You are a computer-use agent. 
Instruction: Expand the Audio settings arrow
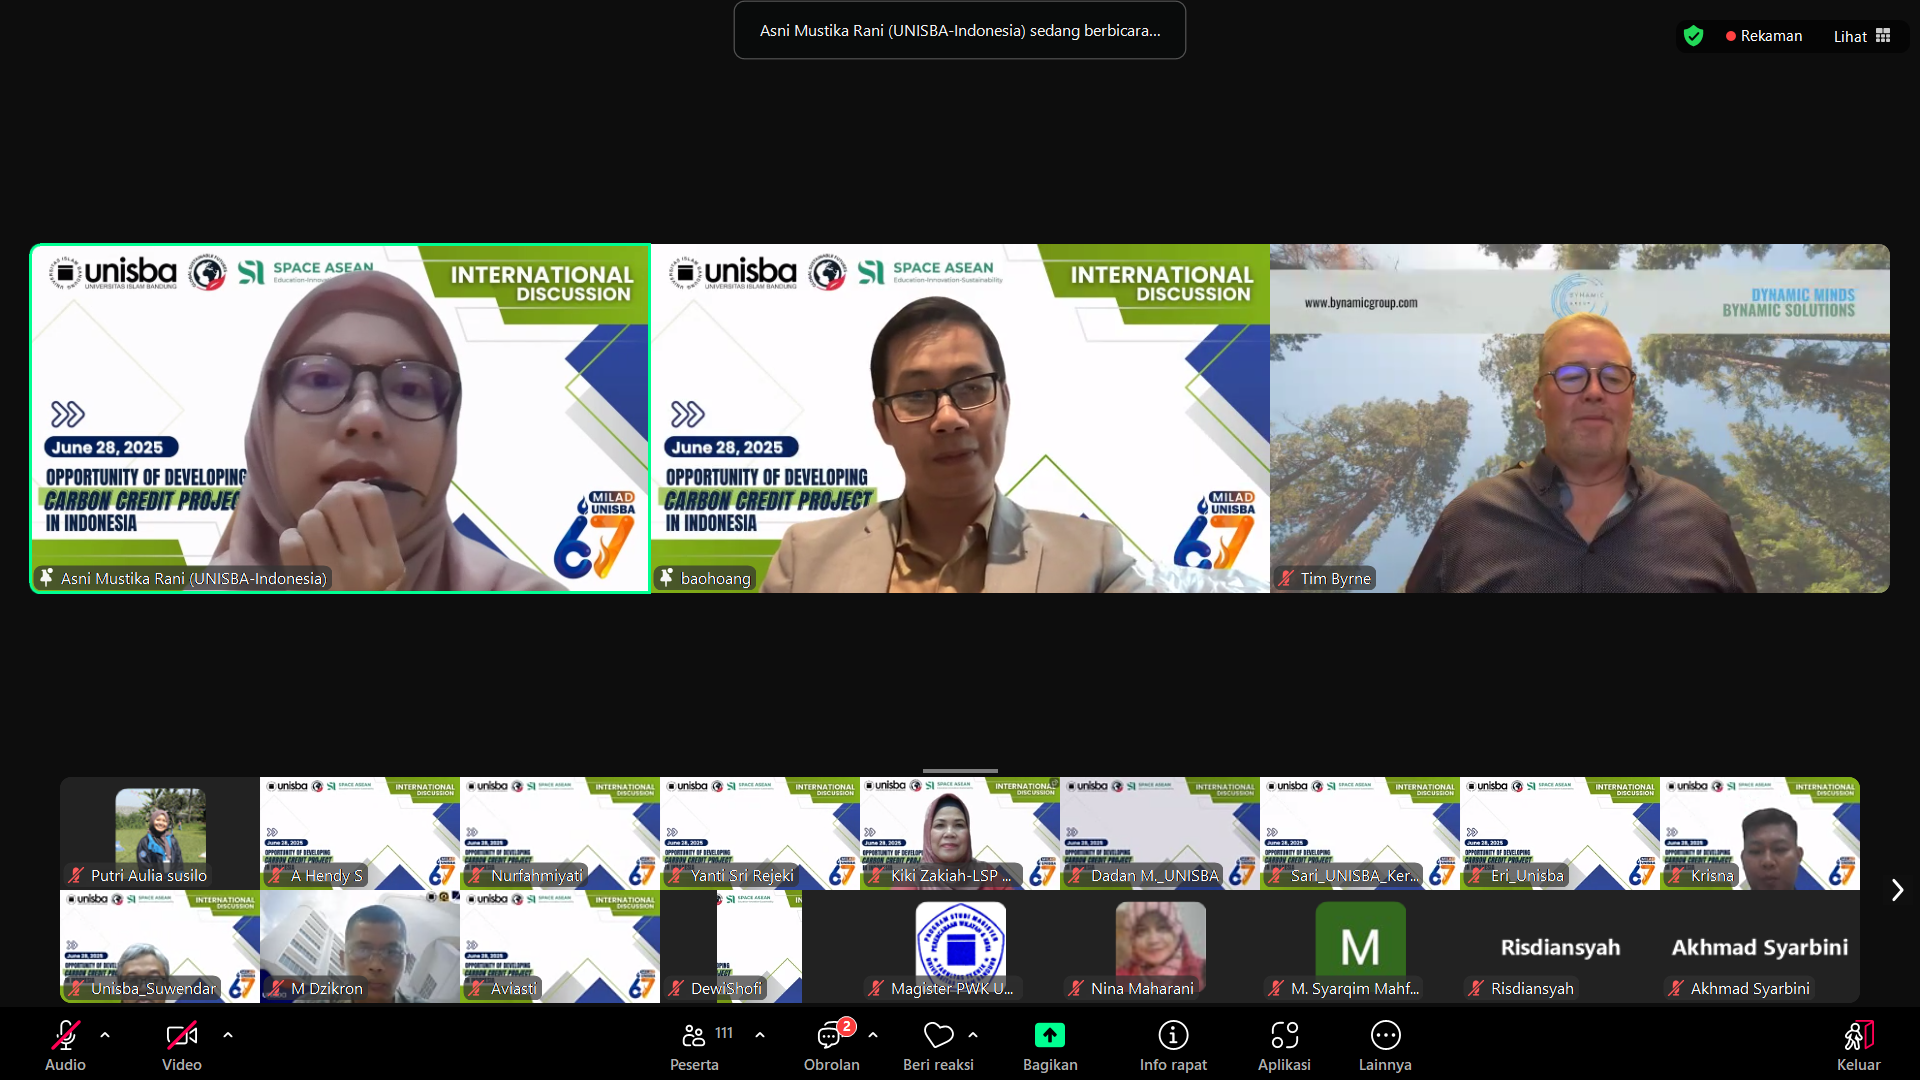point(105,1035)
